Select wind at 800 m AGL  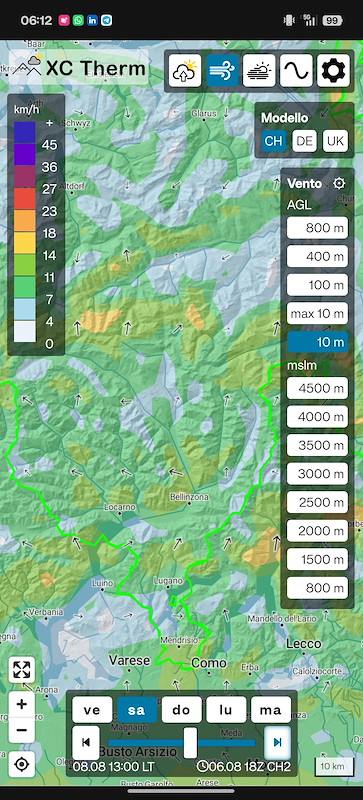coord(317,228)
